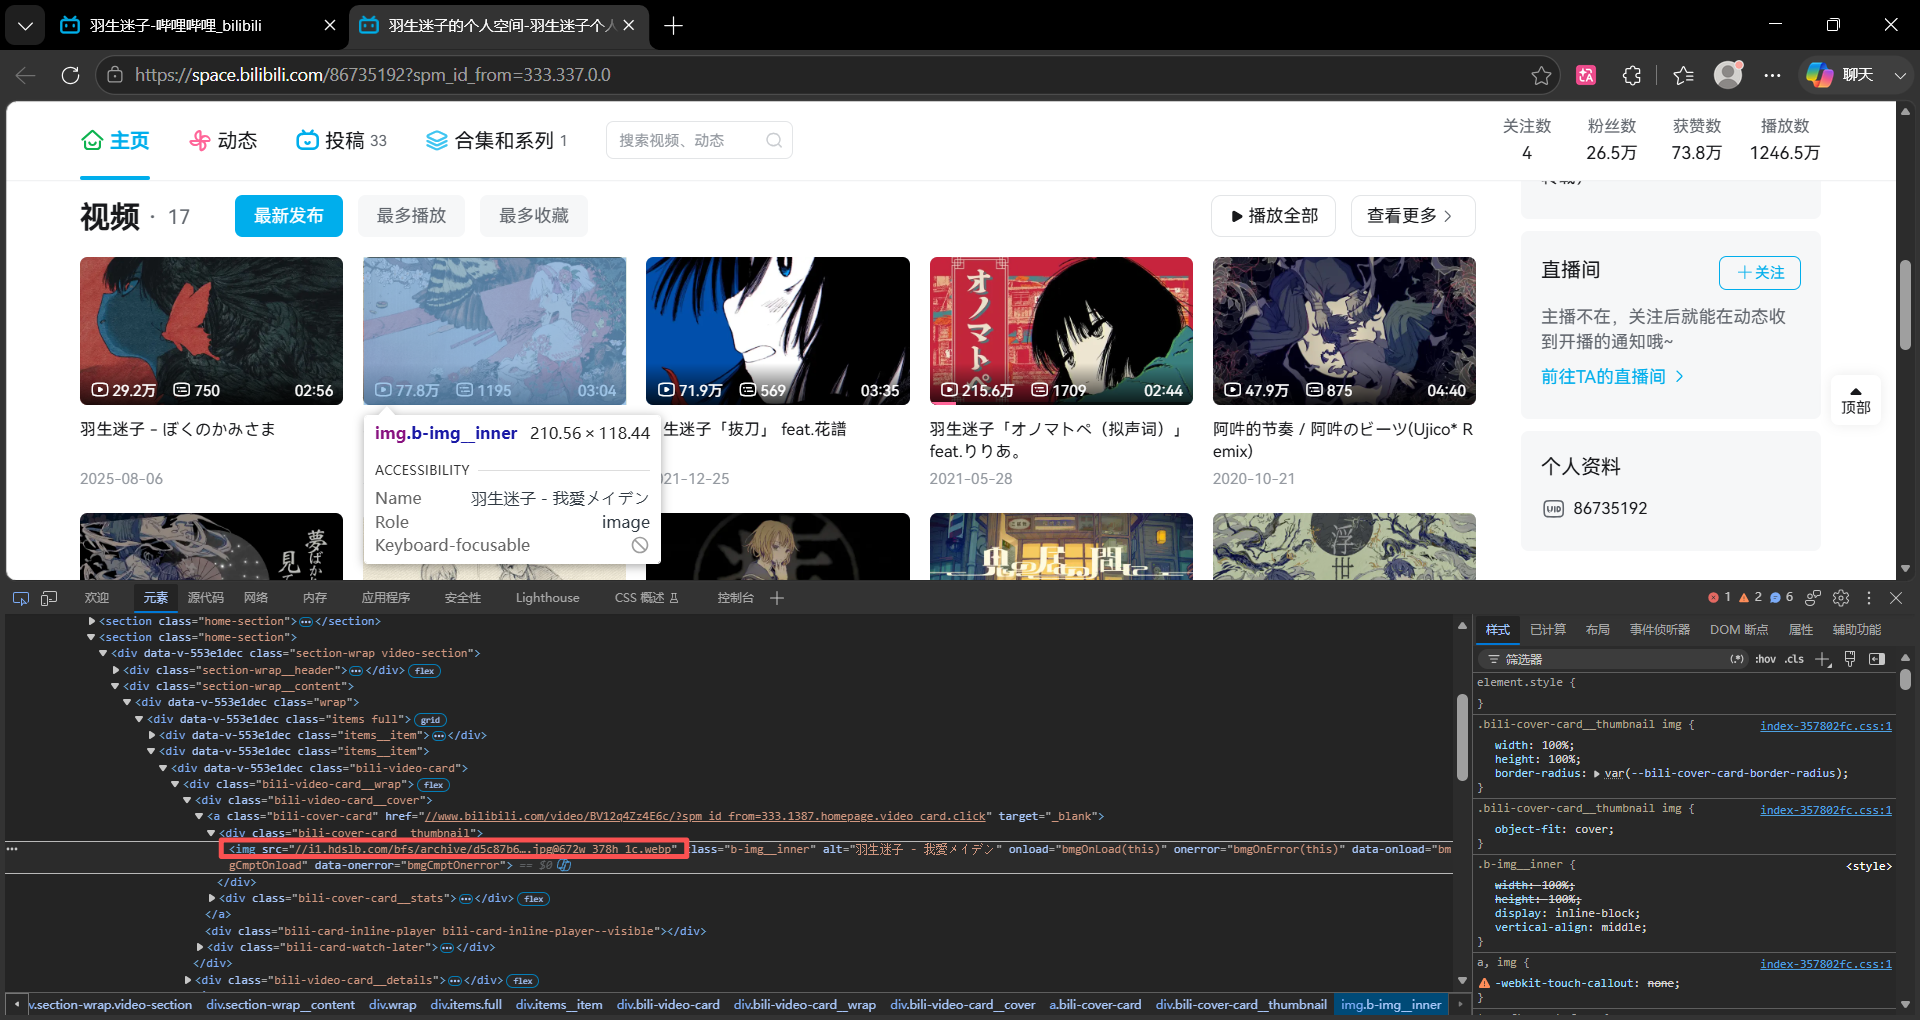
Task: Expand the bili-card-watch-later div node
Action: click(200, 947)
